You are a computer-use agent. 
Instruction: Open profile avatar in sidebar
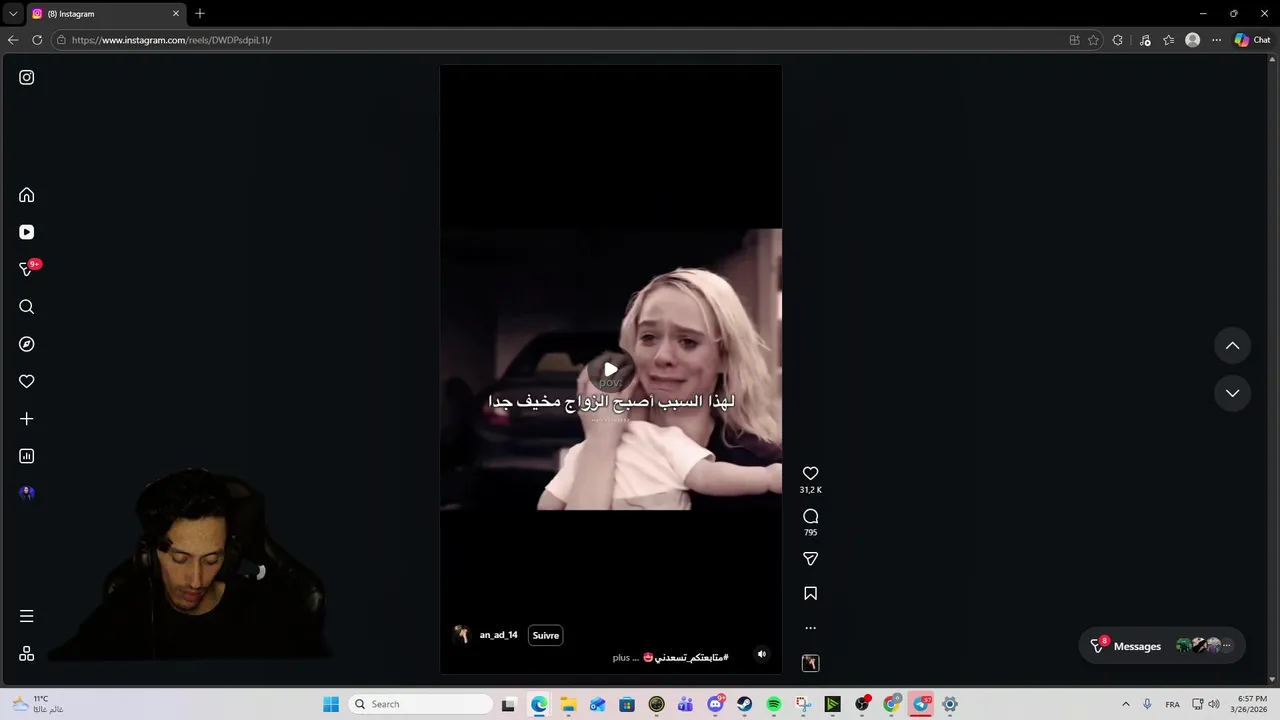[27, 493]
